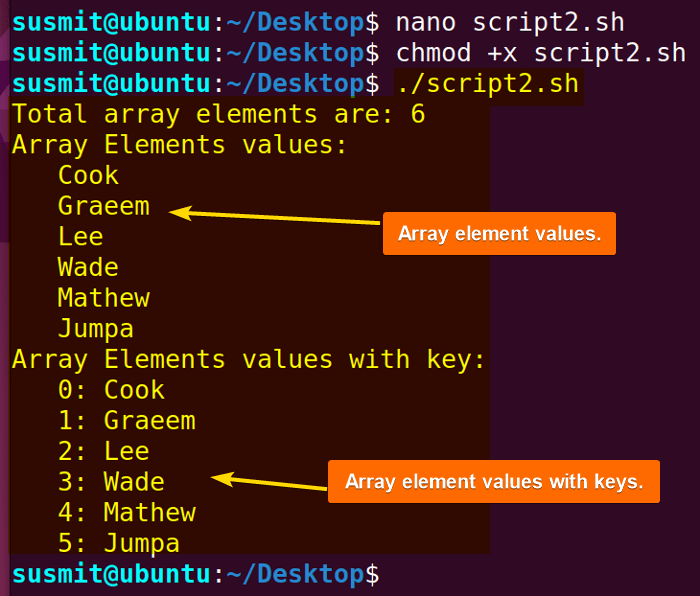Viewport: 700px width, 596px height.
Task: Click the '4: Mathew' output line
Action: (x=127, y=513)
